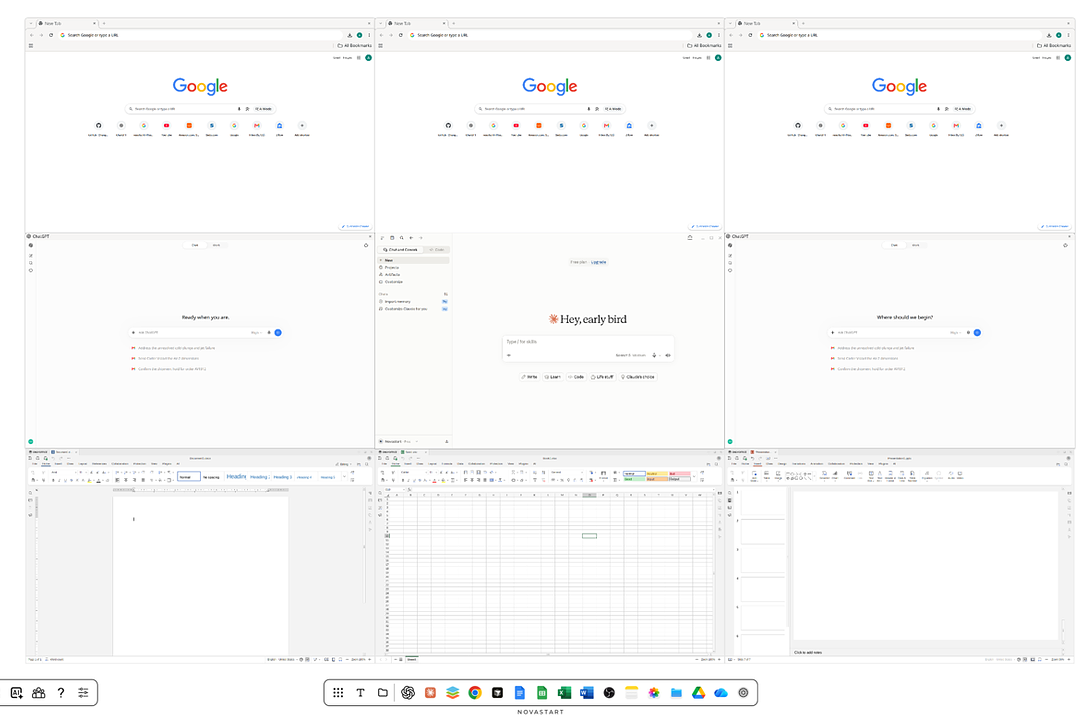Open Google Chrome from the dock
The image size is (1080, 720).
[x=475, y=692]
